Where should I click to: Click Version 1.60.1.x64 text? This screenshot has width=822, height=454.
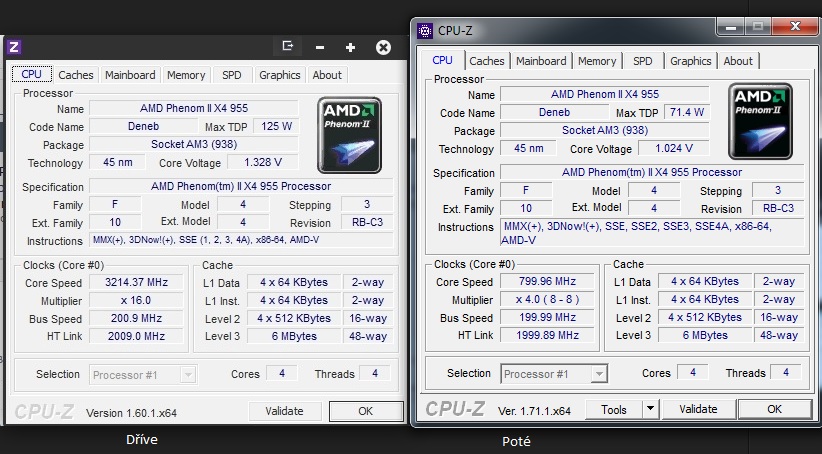coord(131,413)
